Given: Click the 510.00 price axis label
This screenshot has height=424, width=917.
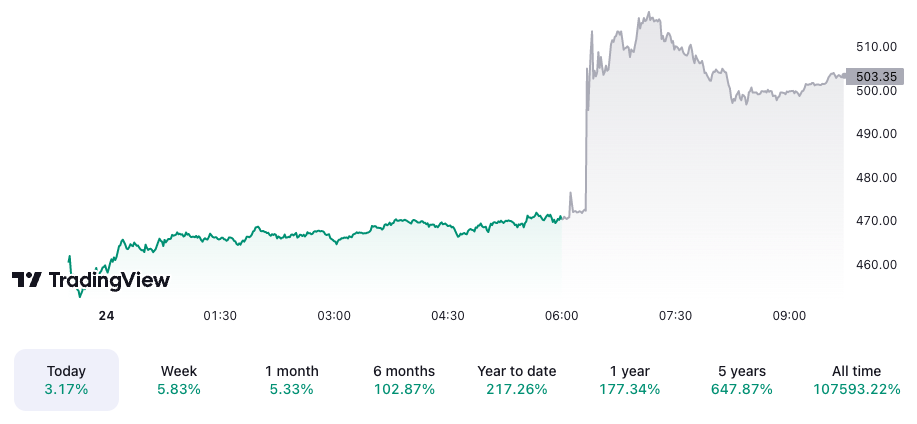Looking at the screenshot, I should pos(874,46).
